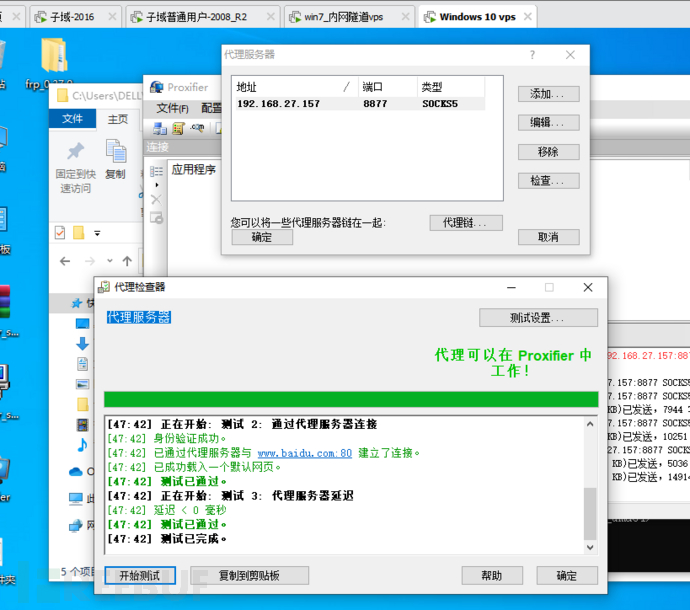Open the Music note icon in Explorer's sidebar
This screenshot has width=690, height=610.
[82, 445]
